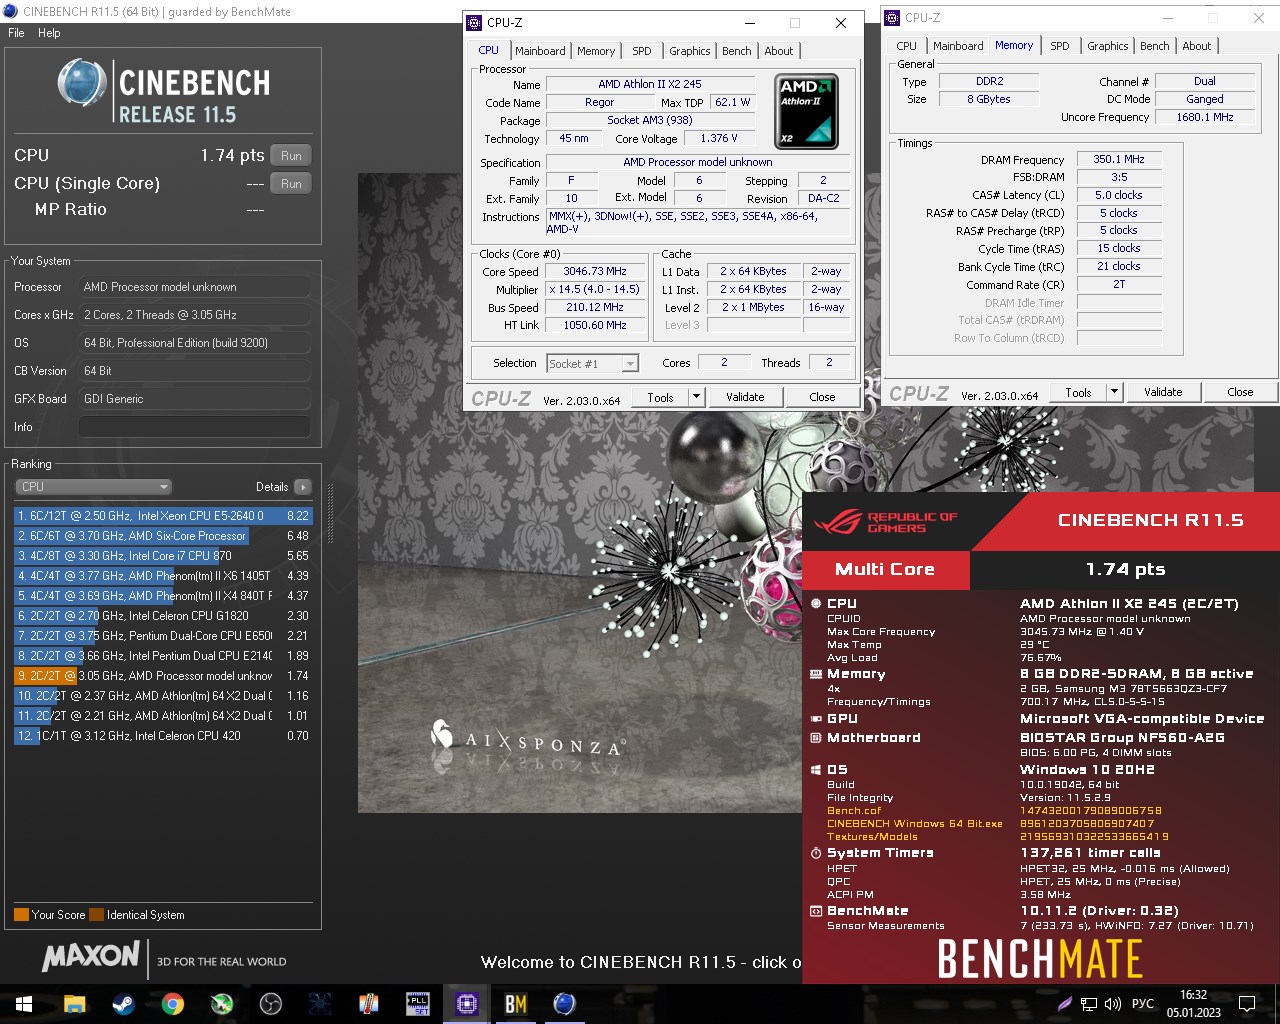Click the Info input field in Your System
The width and height of the screenshot is (1280, 1024).
coord(194,427)
